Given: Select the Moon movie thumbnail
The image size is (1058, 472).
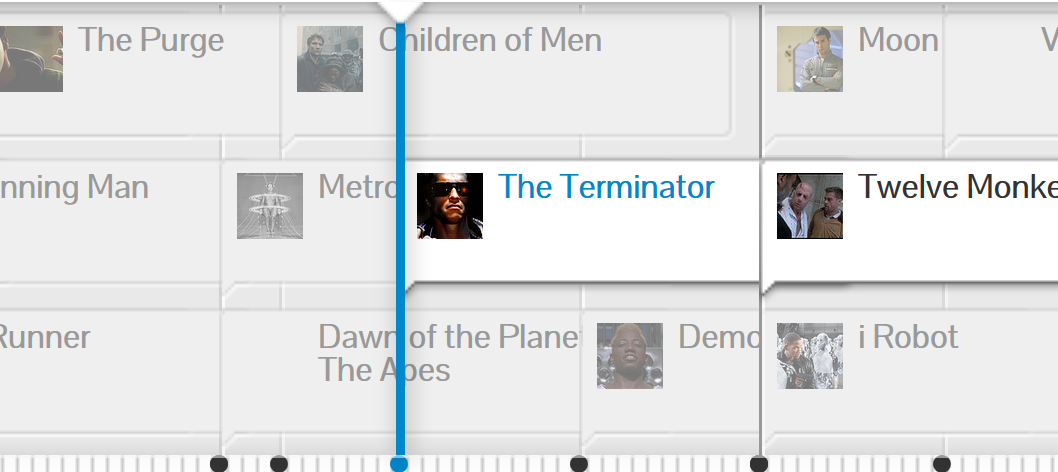Looking at the screenshot, I should pyautogui.click(x=809, y=59).
